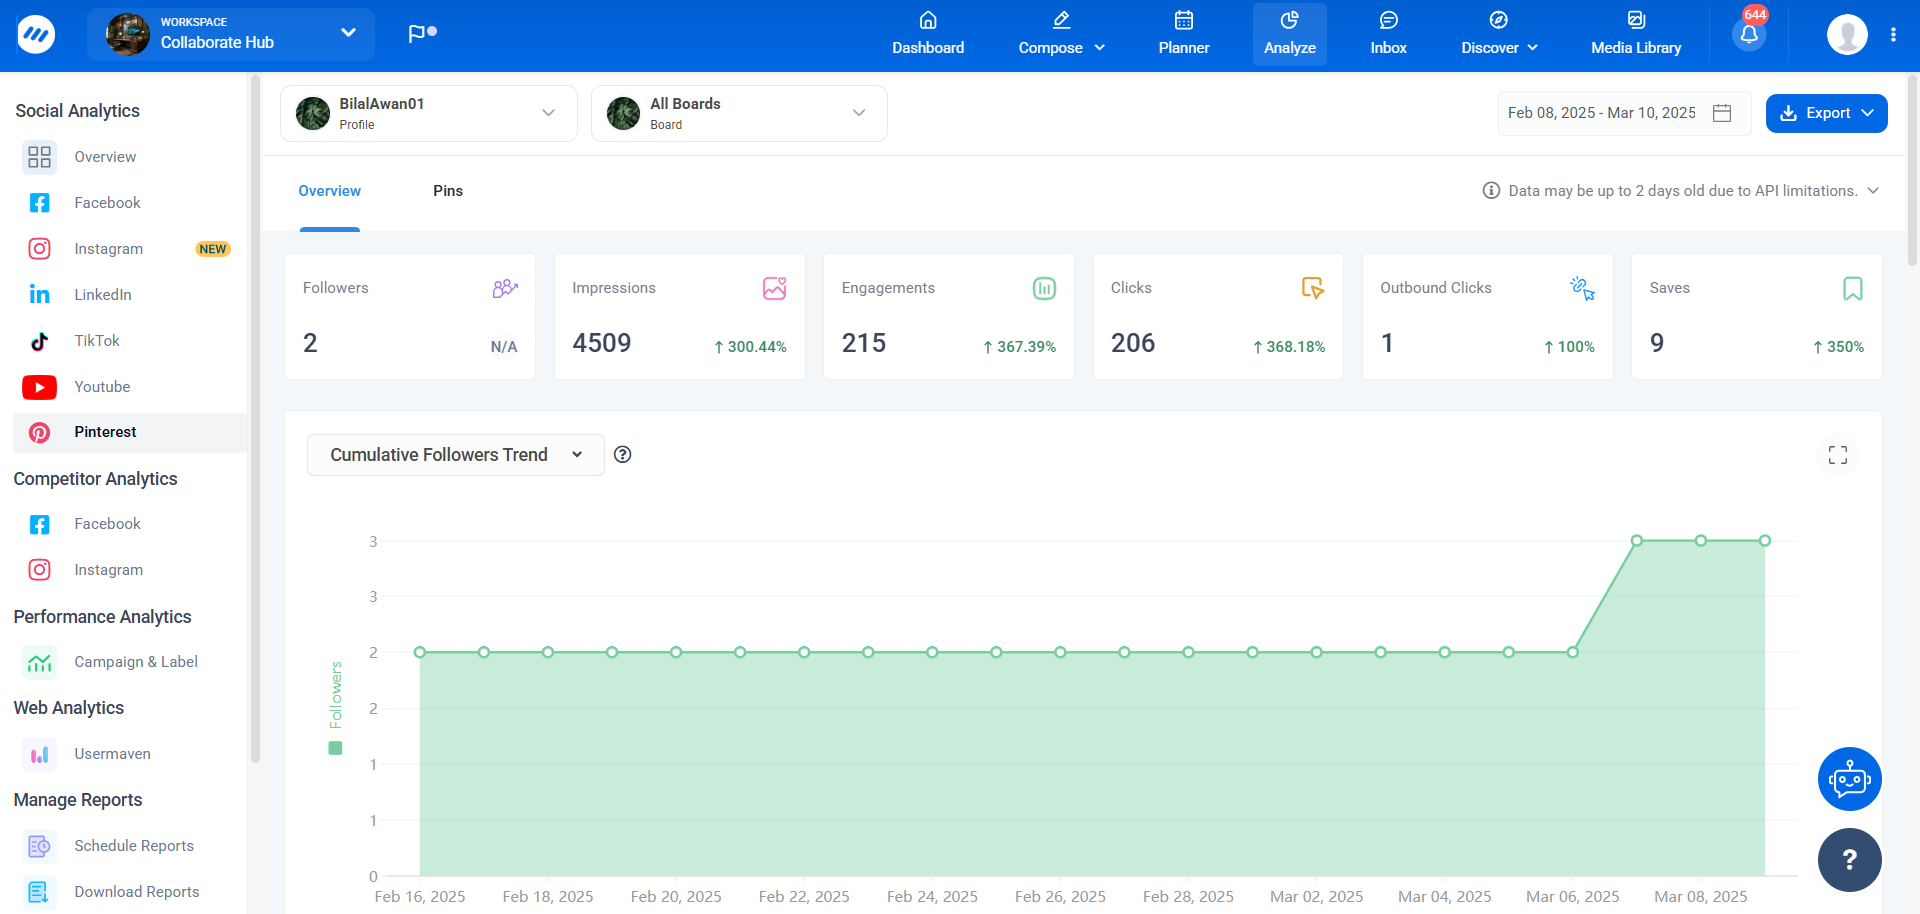Open the All Boards dropdown
1920x914 pixels.
pos(739,113)
